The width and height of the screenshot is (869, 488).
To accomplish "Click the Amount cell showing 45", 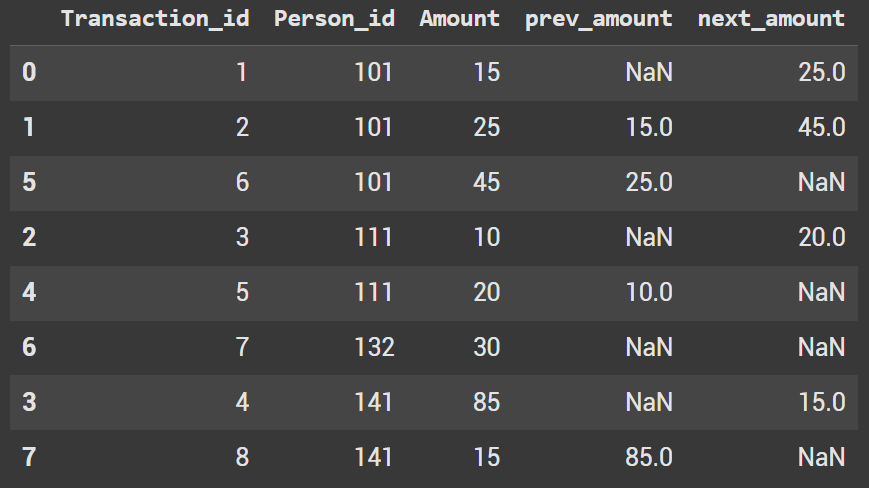I will coord(485,182).
